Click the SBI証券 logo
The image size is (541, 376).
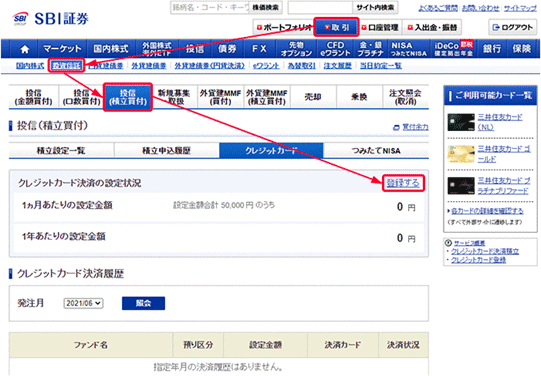[x=50, y=19]
